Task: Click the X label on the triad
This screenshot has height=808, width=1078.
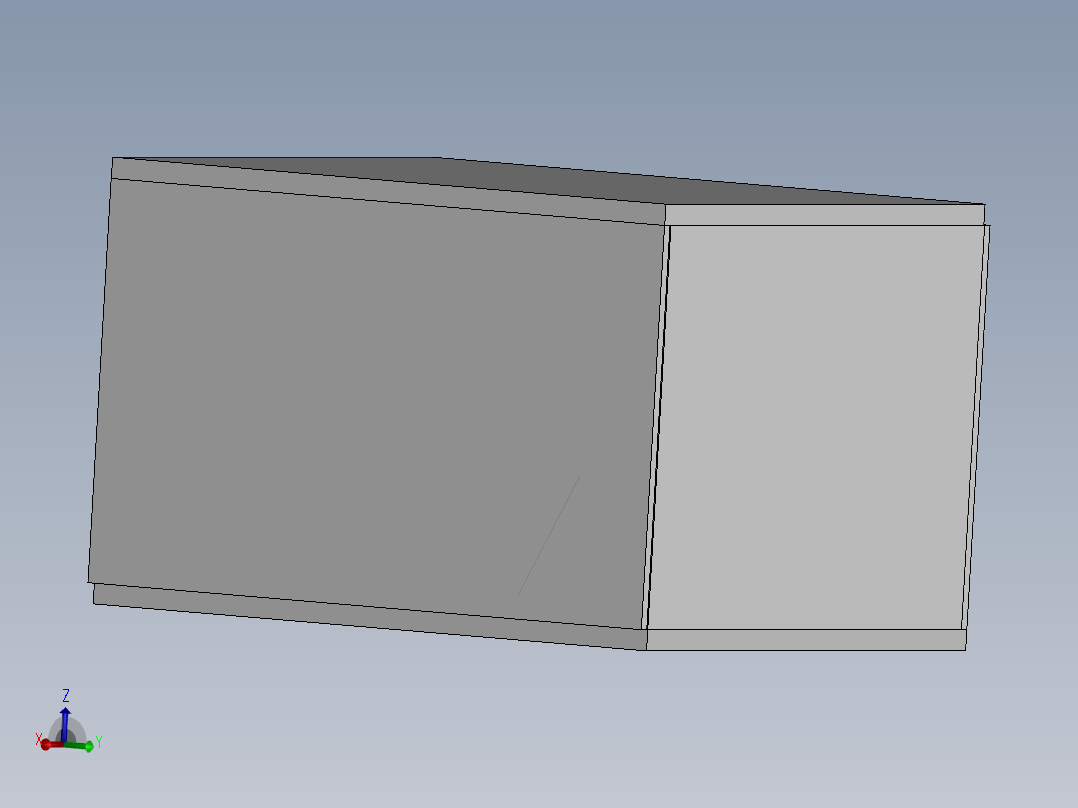Action: pos(39,738)
